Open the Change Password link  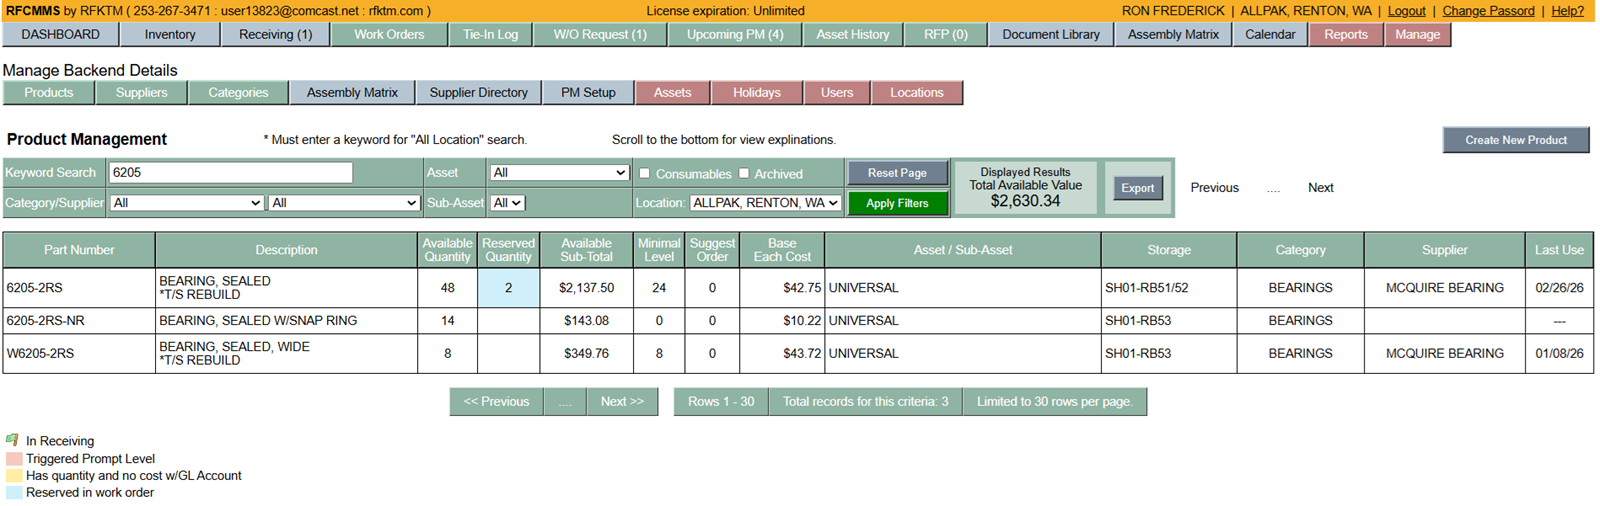pos(1488,11)
